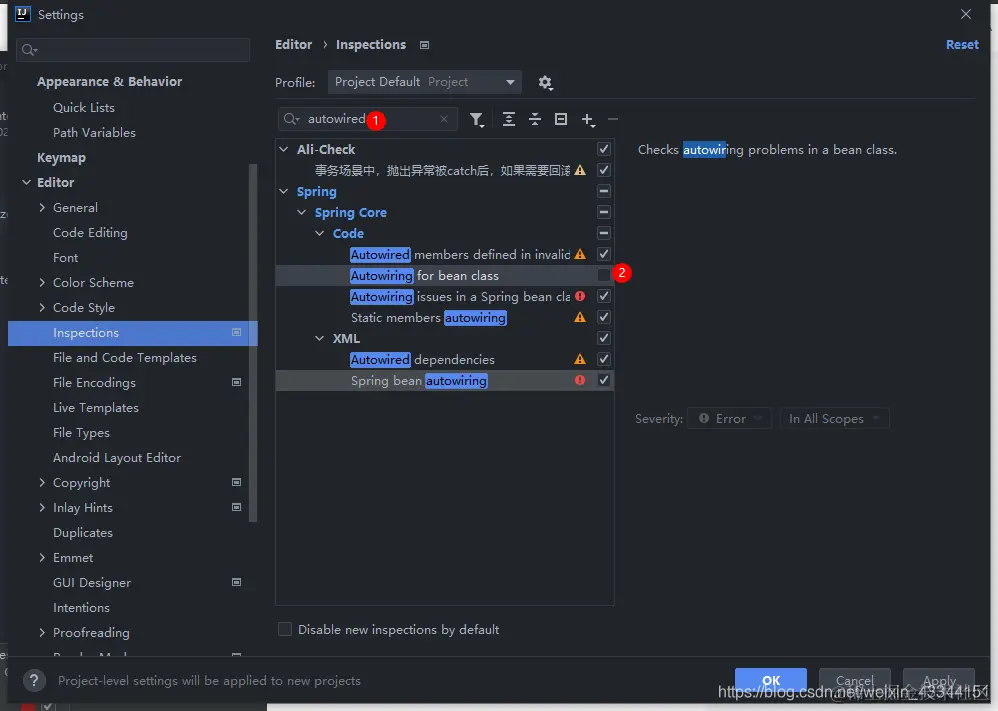Click the warning icon on Static members autowiring
Image resolution: width=998 pixels, height=711 pixels.
(580, 317)
